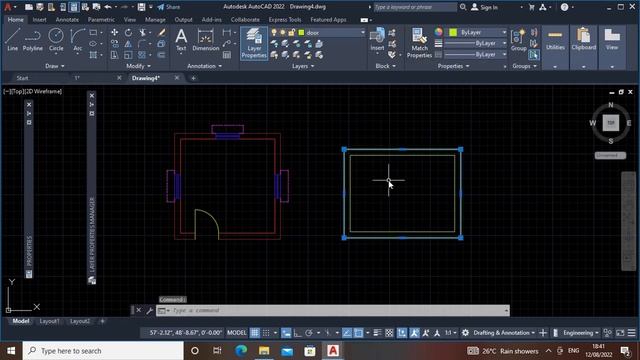
Task: Open the Parametric ribbon tab
Action: point(101,20)
